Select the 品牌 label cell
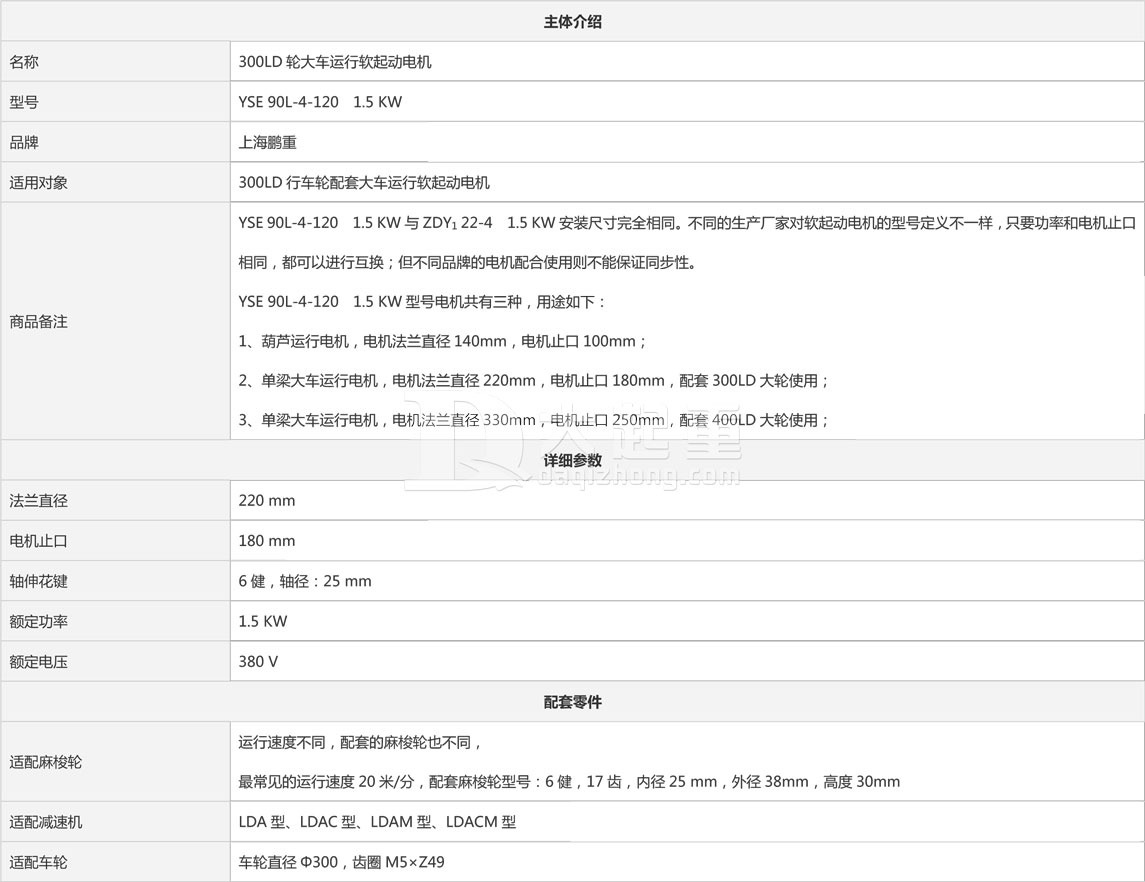1145x882 pixels. 115,142
